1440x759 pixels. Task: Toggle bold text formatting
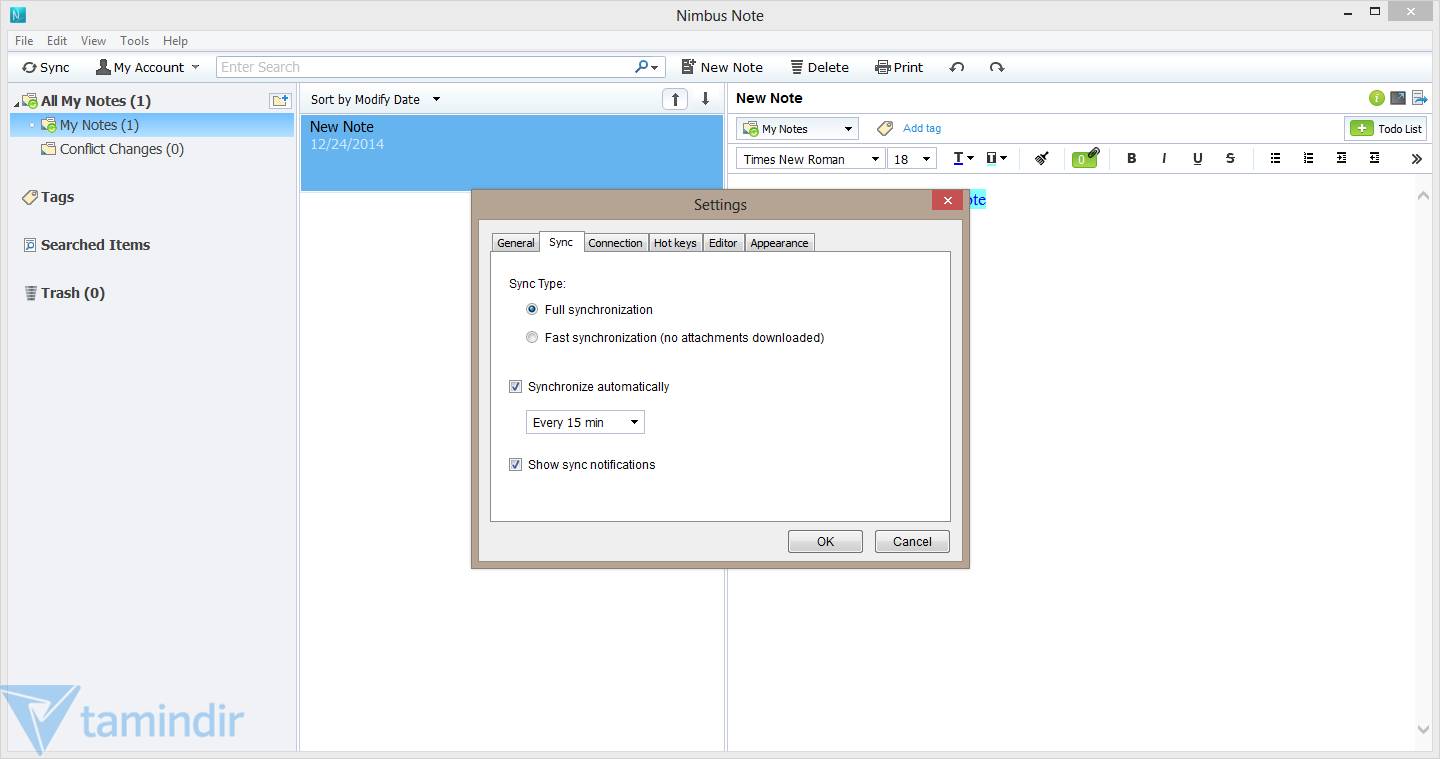(x=1131, y=158)
